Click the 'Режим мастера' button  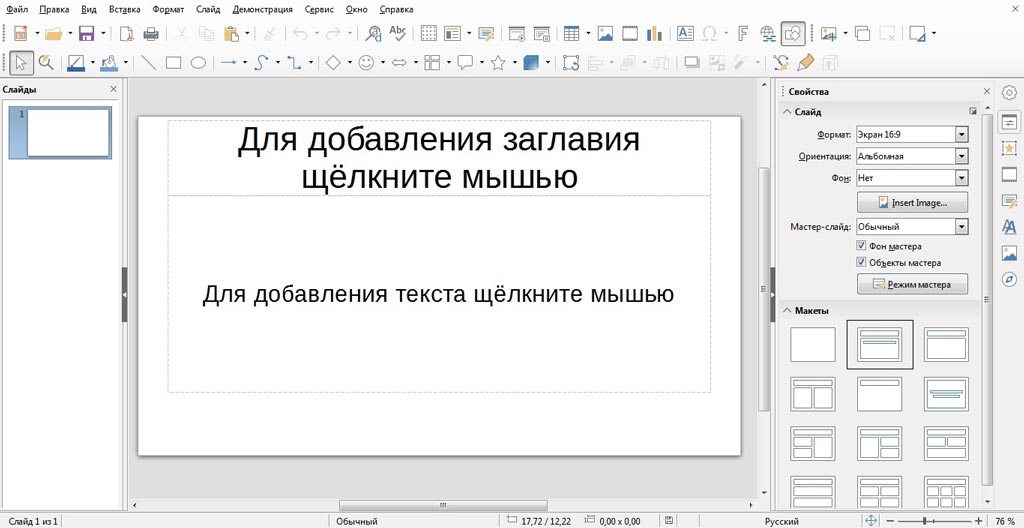point(912,285)
